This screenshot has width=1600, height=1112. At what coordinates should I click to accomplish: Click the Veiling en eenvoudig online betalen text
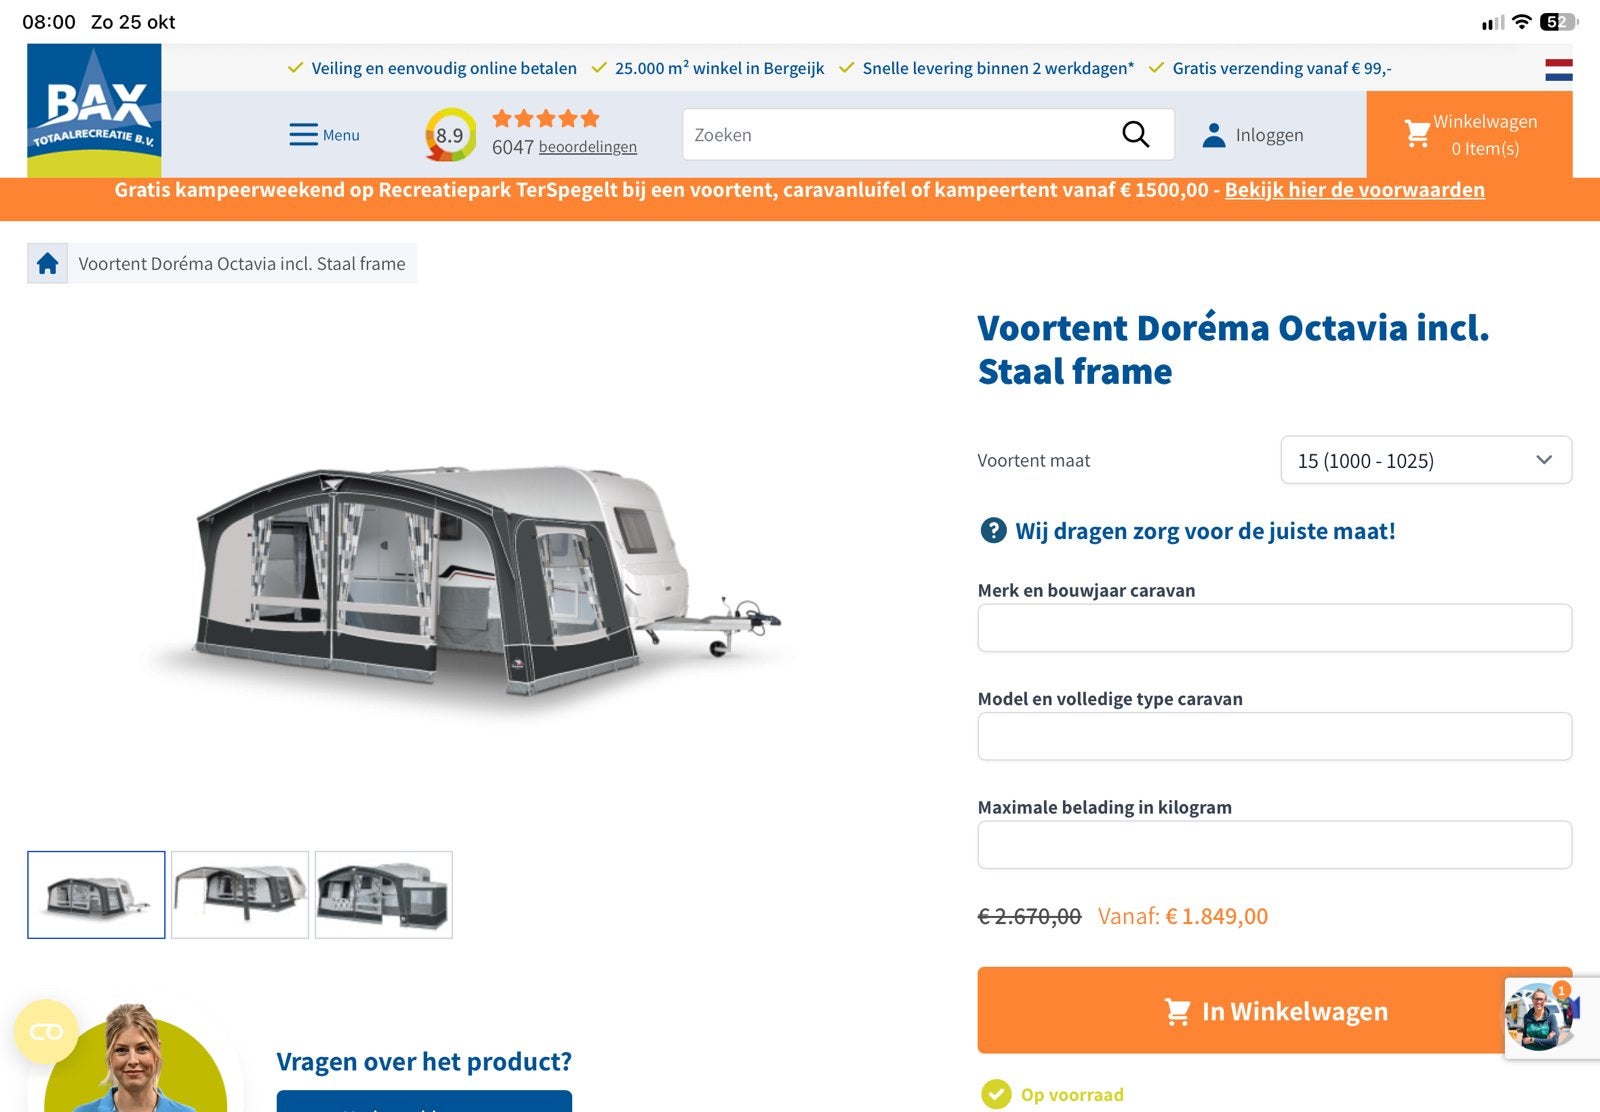pyautogui.click(x=444, y=68)
